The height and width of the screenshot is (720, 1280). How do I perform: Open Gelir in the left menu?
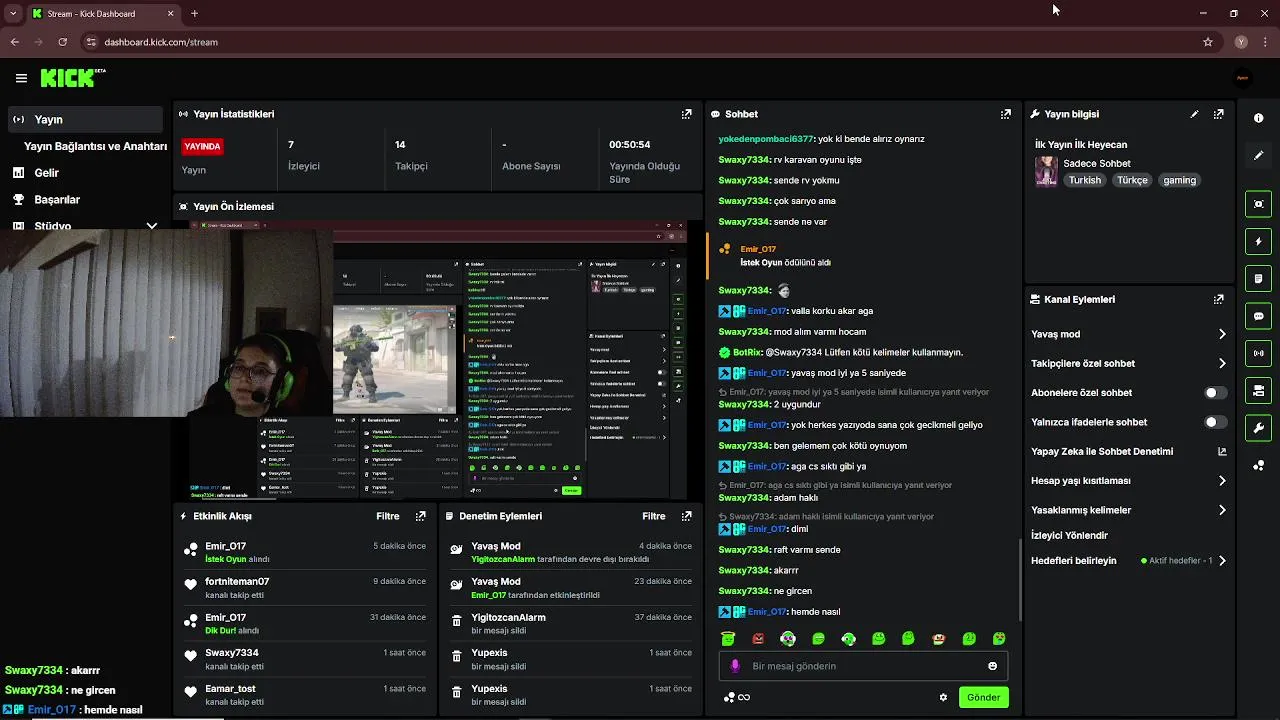tap(46, 173)
